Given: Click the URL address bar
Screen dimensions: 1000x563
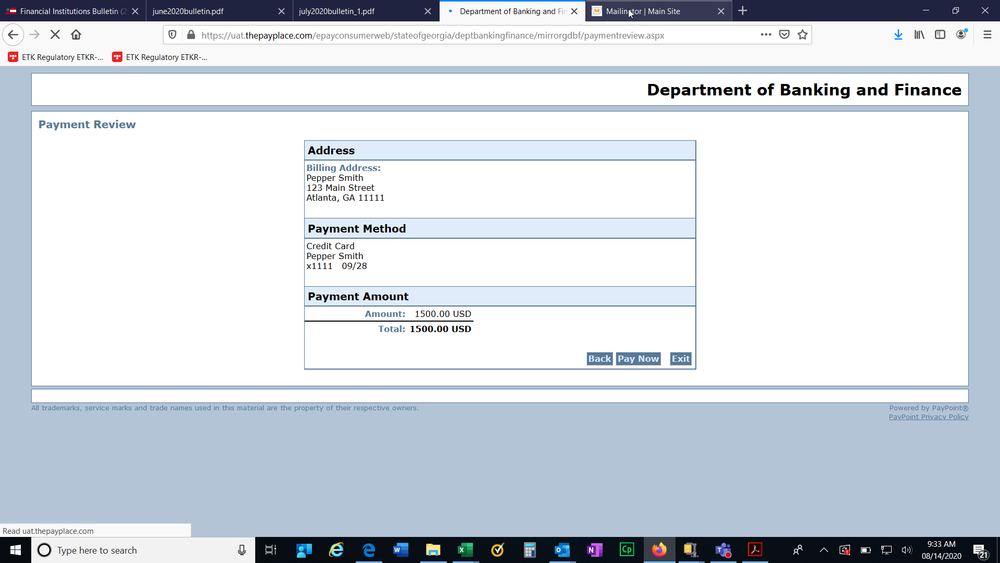Looking at the screenshot, I should coord(450,34).
